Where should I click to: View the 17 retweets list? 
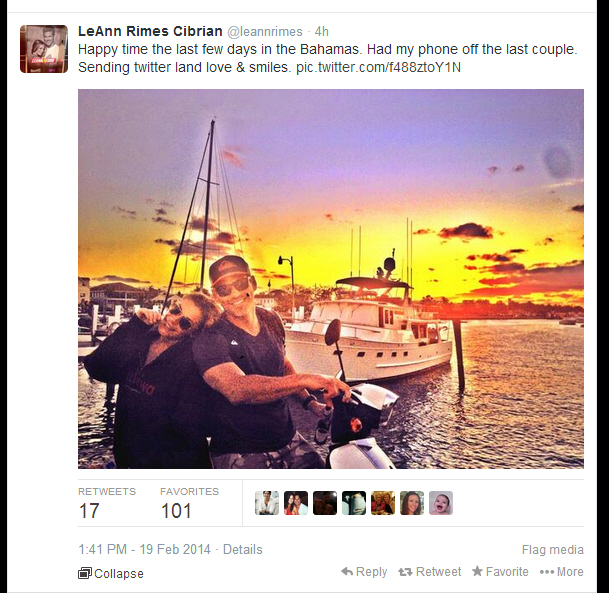point(107,503)
